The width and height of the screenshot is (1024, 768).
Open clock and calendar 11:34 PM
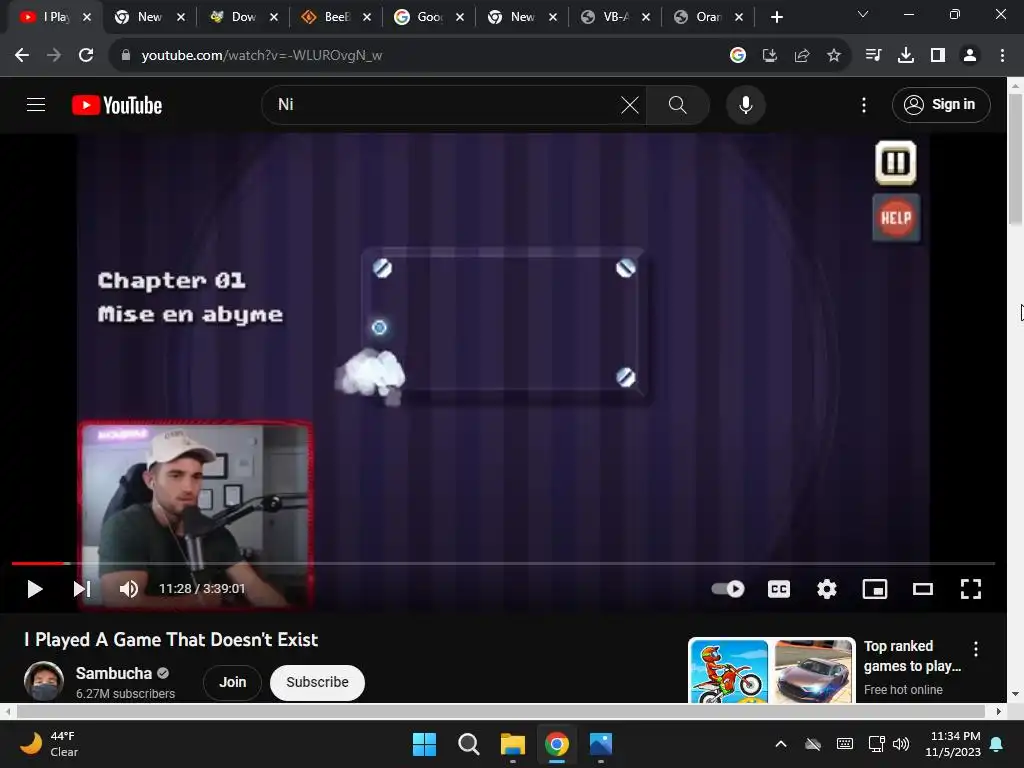[953, 744]
